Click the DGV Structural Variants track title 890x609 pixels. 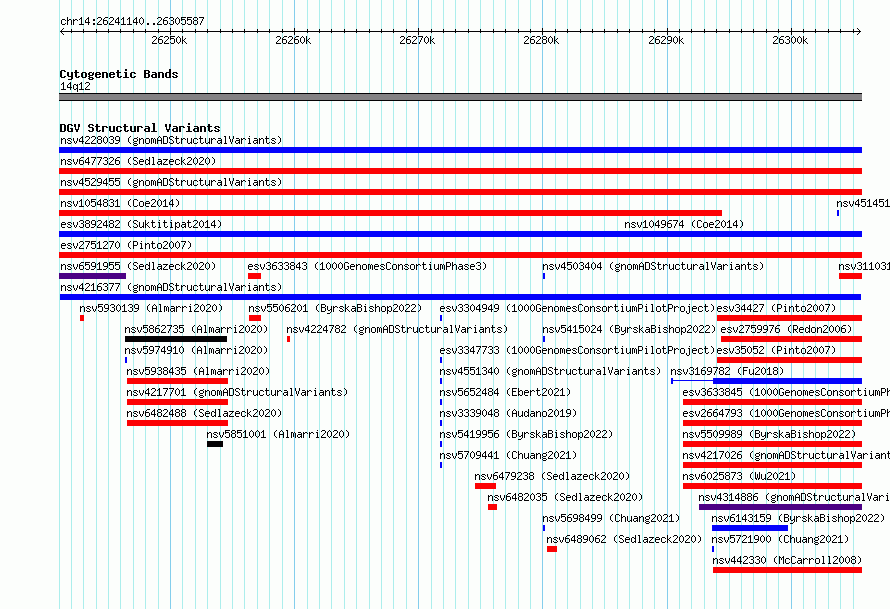pos(140,128)
